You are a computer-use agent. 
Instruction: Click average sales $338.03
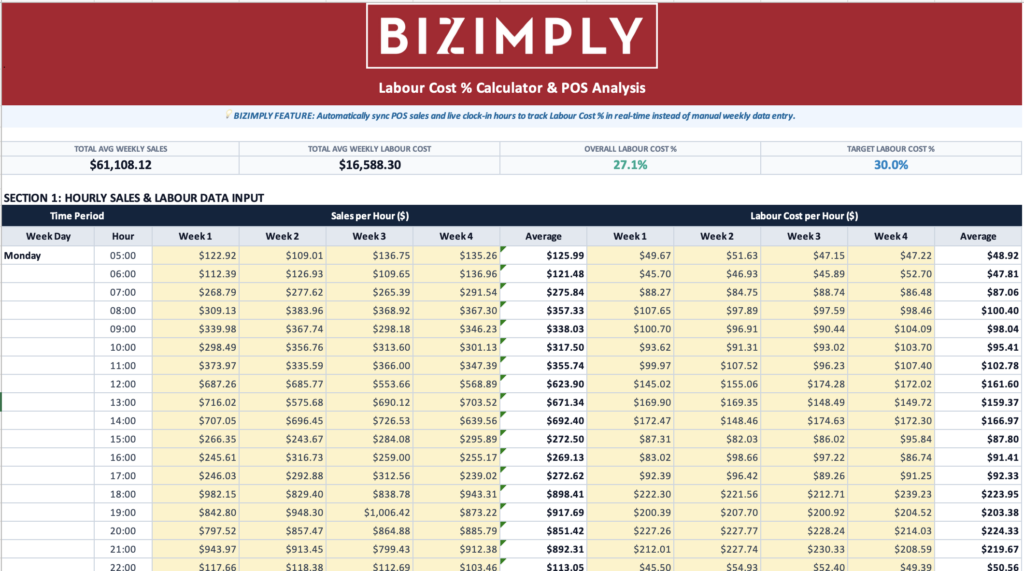(543, 329)
